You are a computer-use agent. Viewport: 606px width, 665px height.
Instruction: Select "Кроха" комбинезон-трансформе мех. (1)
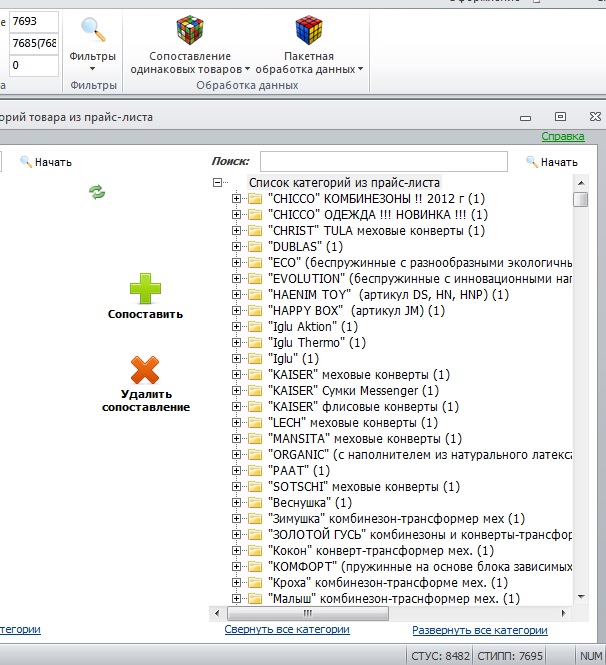(388, 583)
